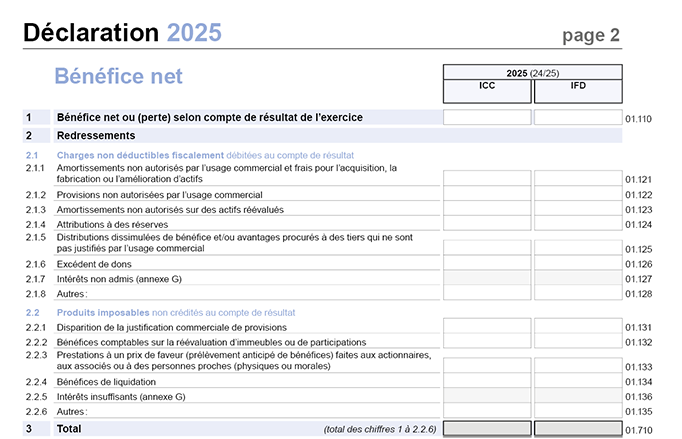Select IFD field for Autres row 2.2.6

(x=578, y=411)
